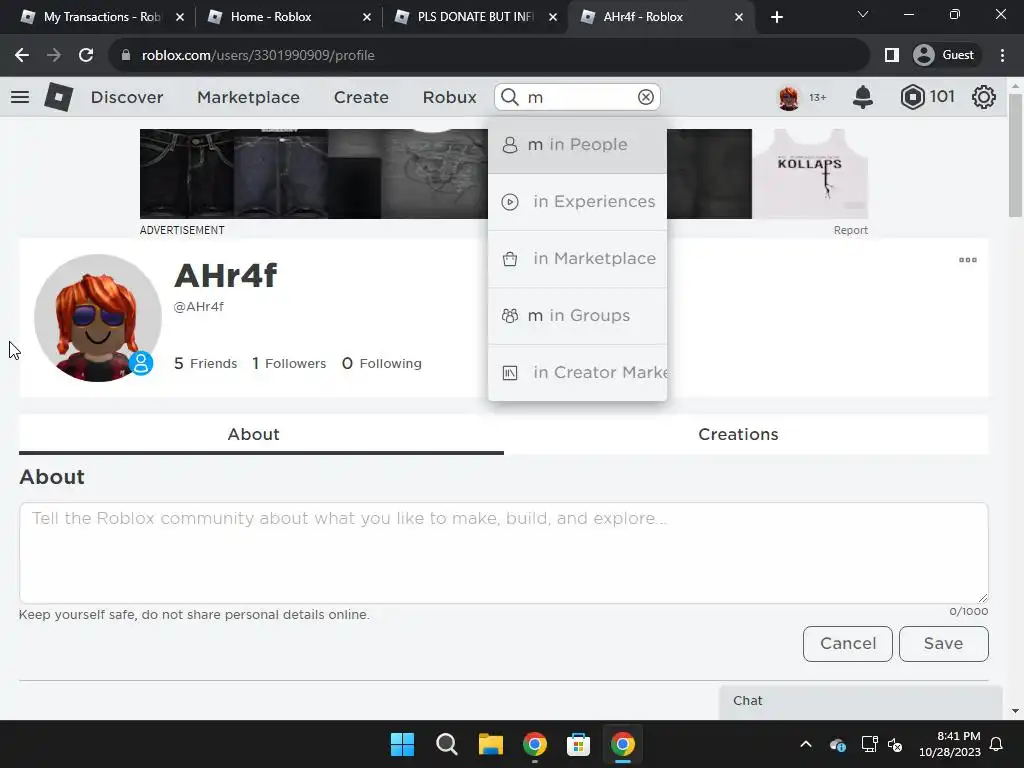Open Chrome's three-dot menu

click(x=1002, y=56)
